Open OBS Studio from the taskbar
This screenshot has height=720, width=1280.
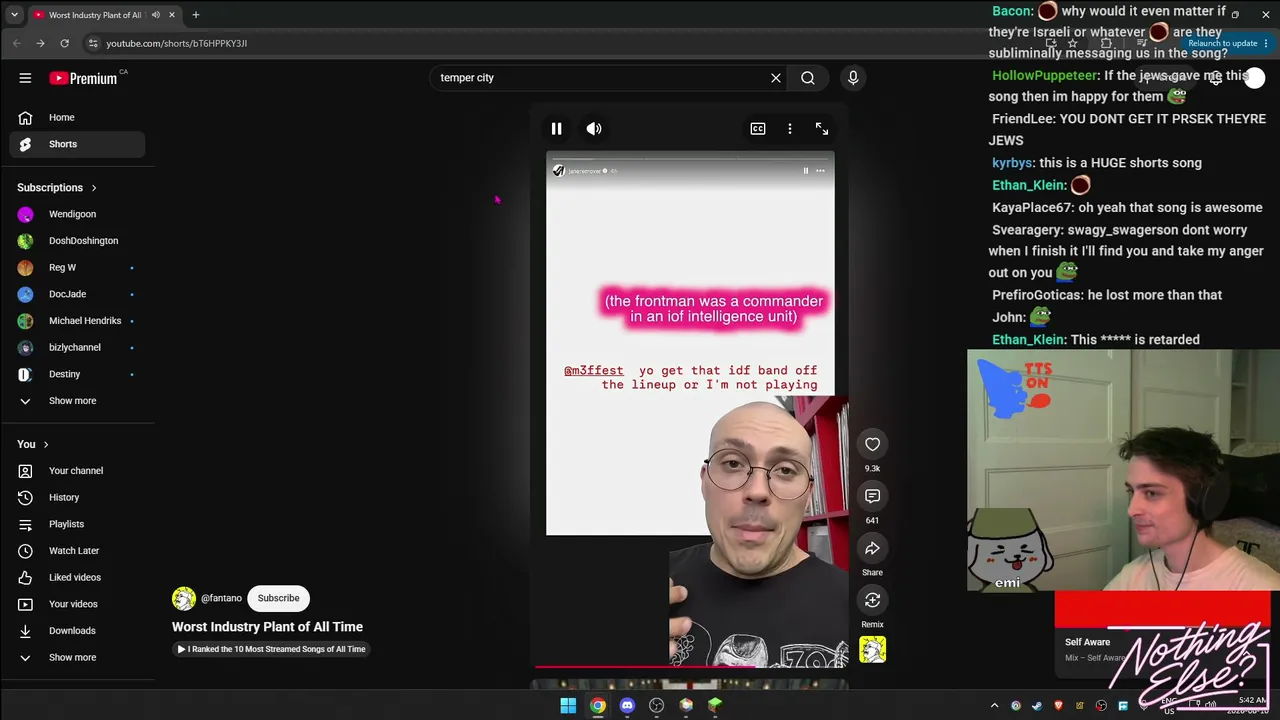tap(657, 706)
